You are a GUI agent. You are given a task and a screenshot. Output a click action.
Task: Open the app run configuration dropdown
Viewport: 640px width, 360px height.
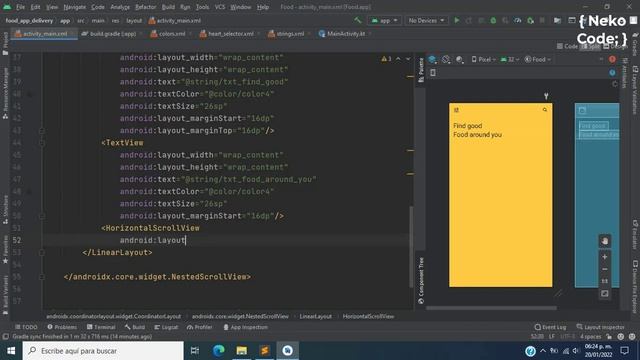384,20
